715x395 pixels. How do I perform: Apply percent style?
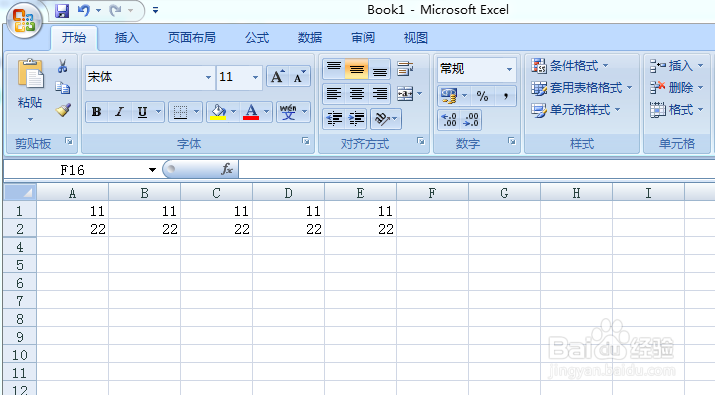tap(482, 96)
